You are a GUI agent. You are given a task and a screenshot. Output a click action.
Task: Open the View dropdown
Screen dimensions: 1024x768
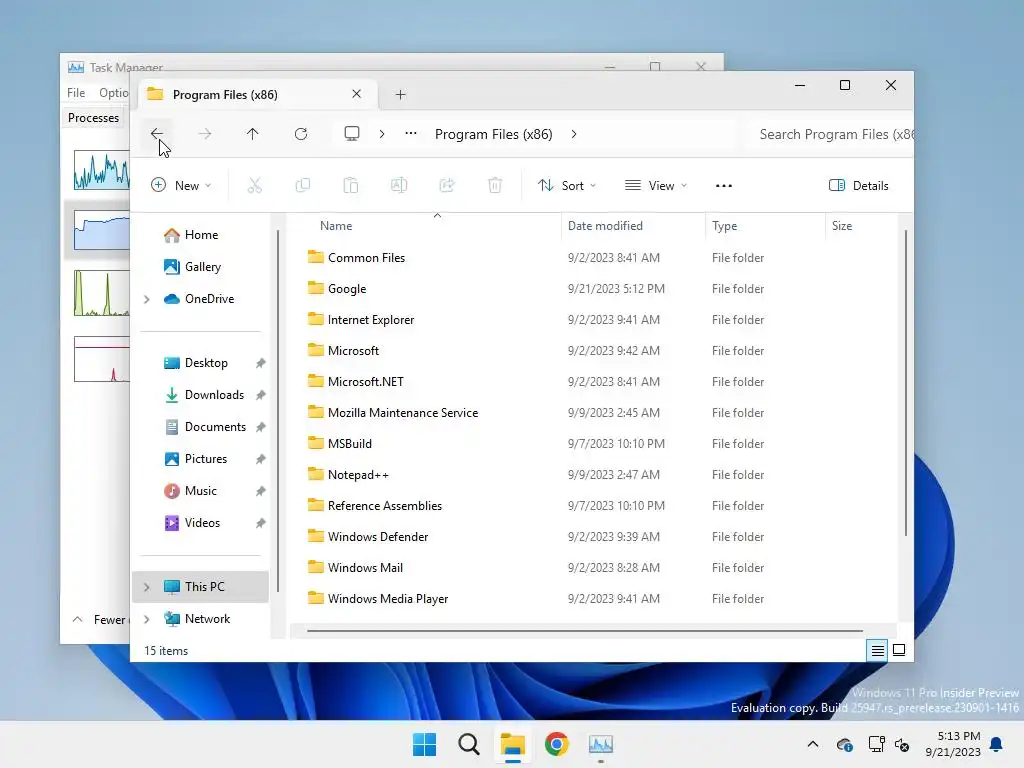[656, 185]
